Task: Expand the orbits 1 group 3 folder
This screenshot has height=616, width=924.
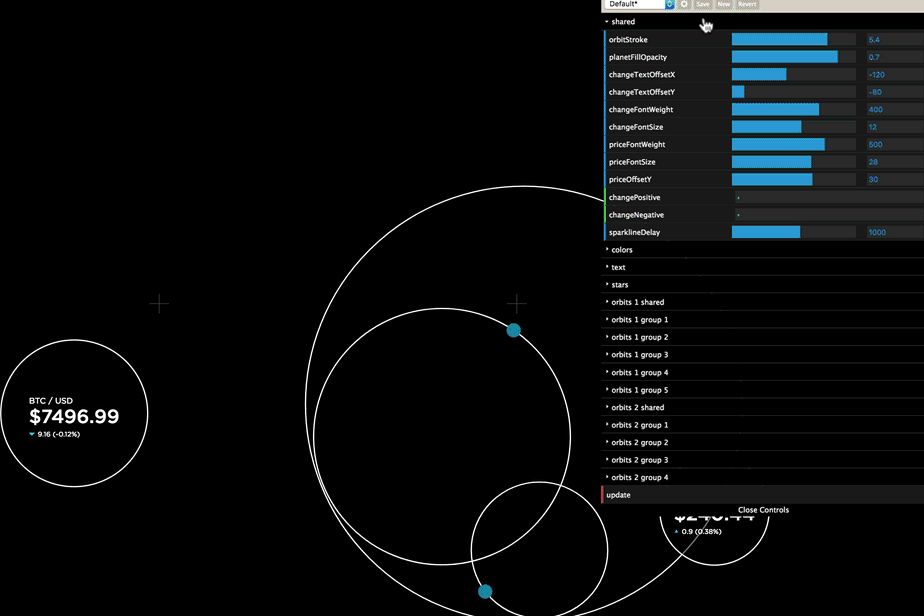Action: pyautogui.click(x=763, y=355)
